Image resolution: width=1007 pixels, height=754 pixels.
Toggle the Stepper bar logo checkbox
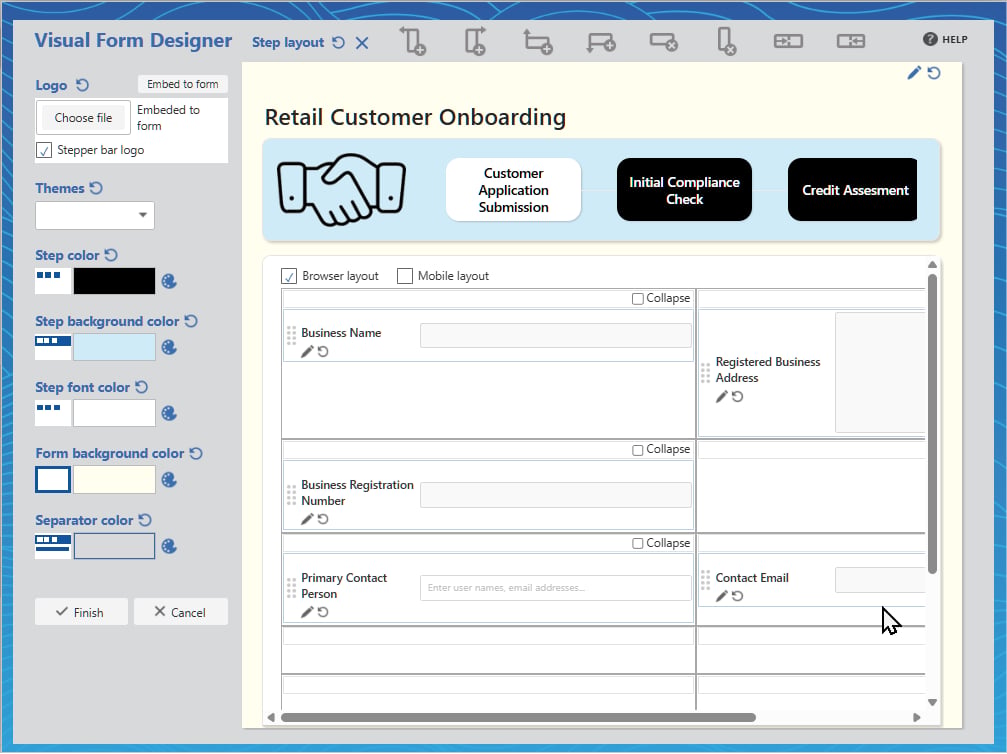[x=44, y=150]
